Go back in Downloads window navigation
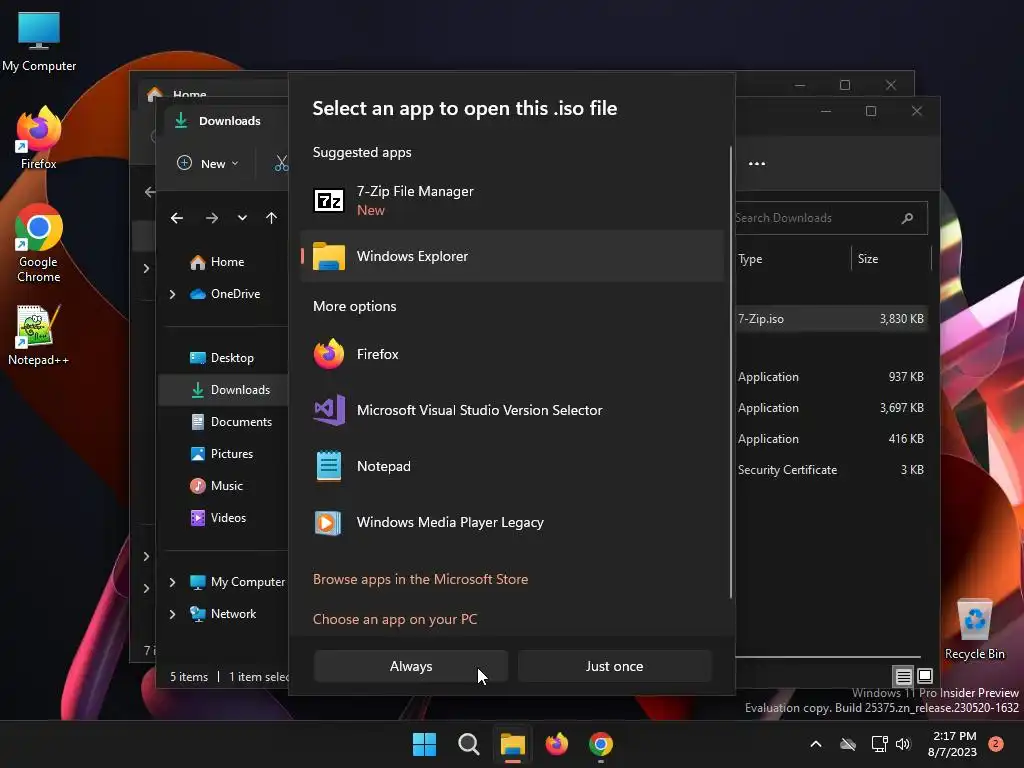 [x=176, y=218]
